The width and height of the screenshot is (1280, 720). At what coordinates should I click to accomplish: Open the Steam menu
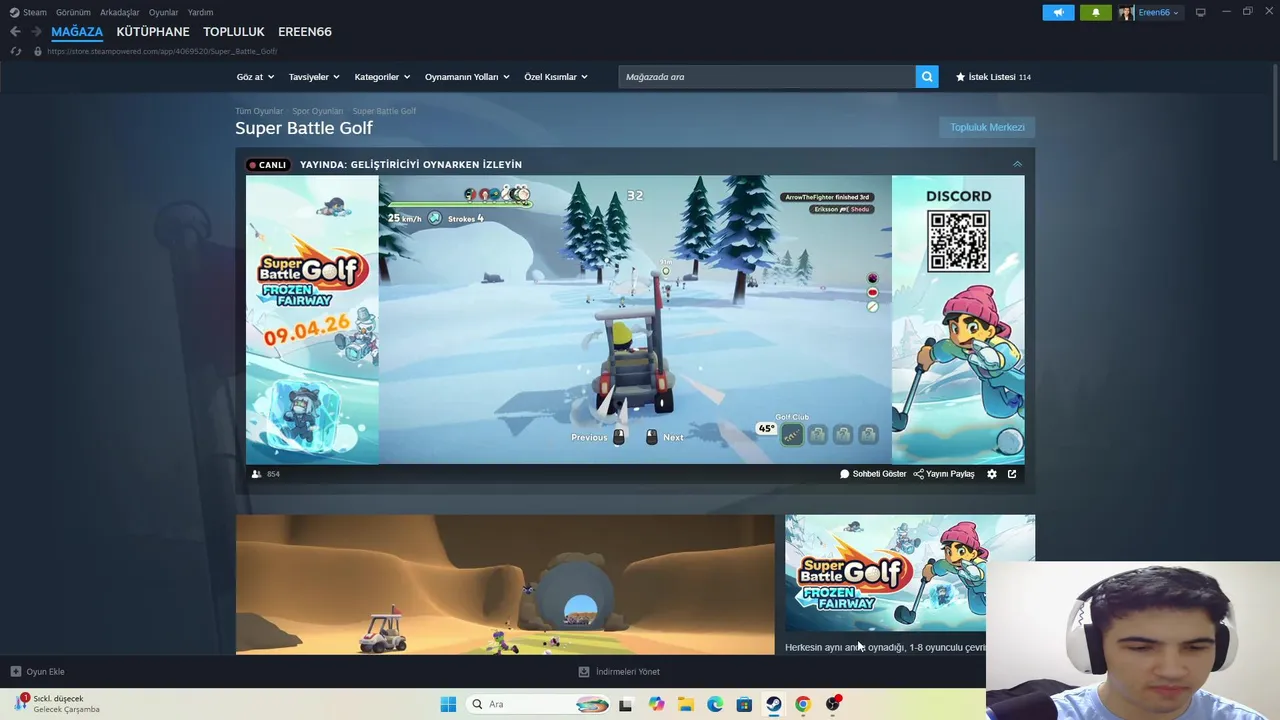click(x=35, y=12)
